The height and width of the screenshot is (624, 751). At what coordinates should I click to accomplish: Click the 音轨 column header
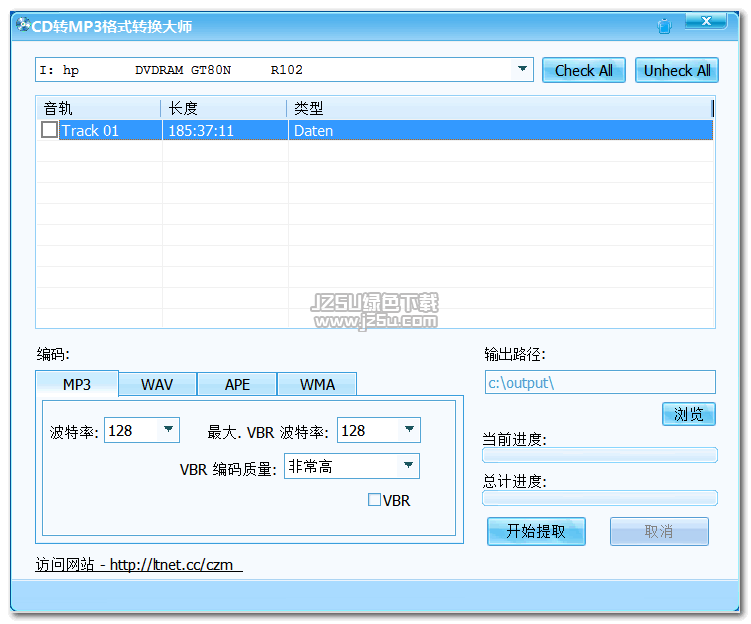pyautogui.click(x=99, y=108)
